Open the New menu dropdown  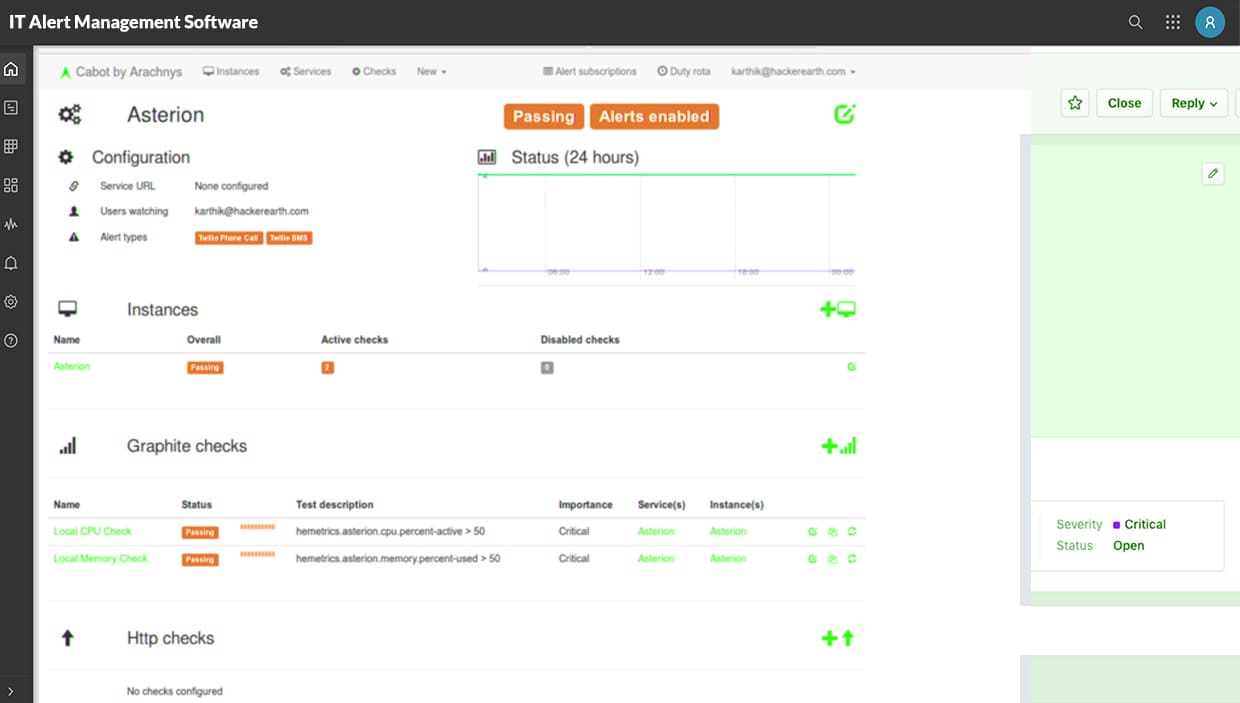430,71
